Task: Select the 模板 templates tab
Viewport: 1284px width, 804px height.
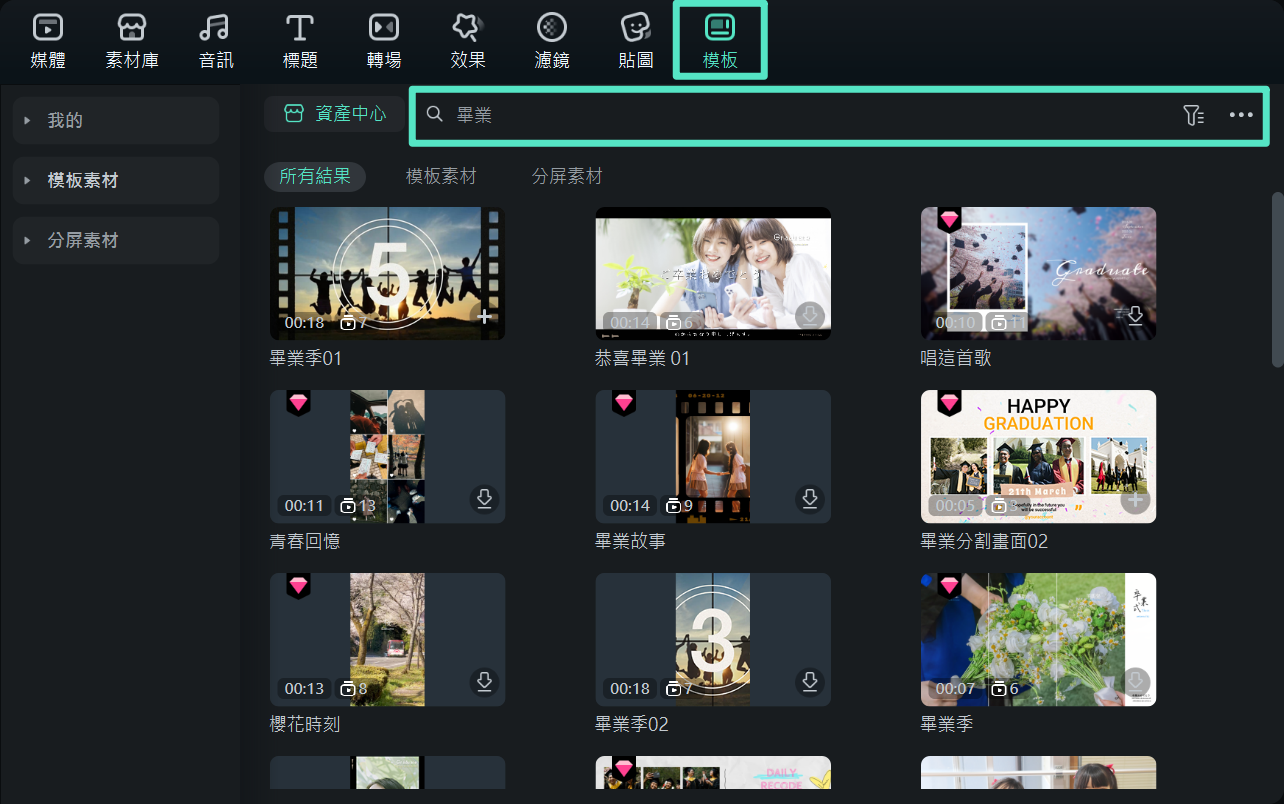Action: [720, 42]
